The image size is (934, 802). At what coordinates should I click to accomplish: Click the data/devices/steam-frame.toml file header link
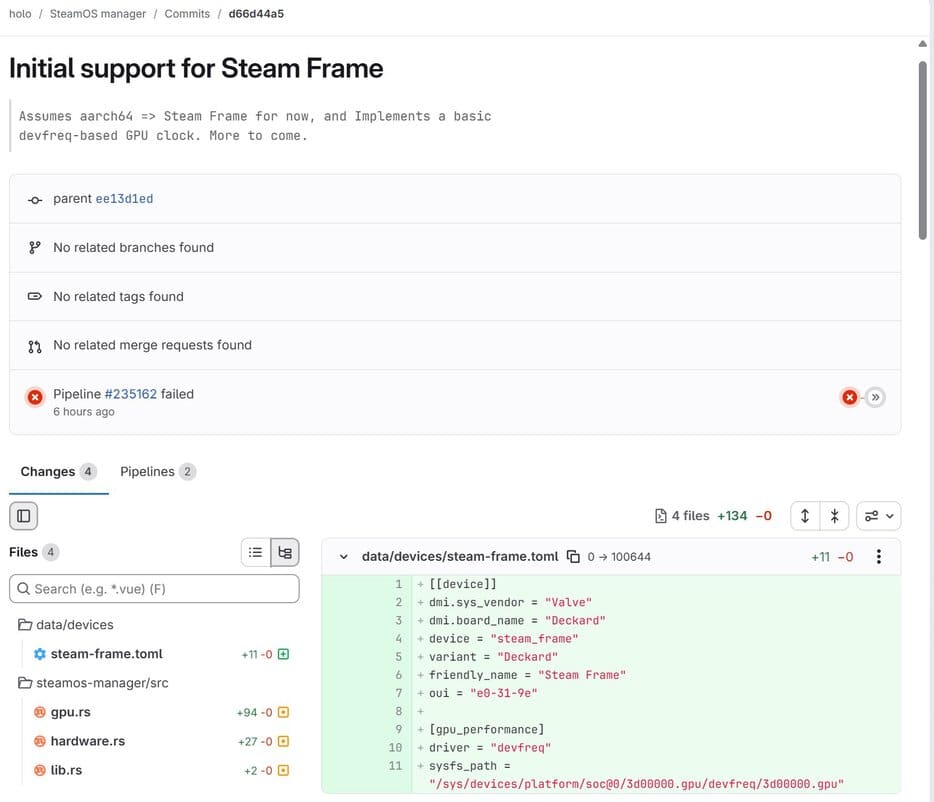click(x=460, y=557)
